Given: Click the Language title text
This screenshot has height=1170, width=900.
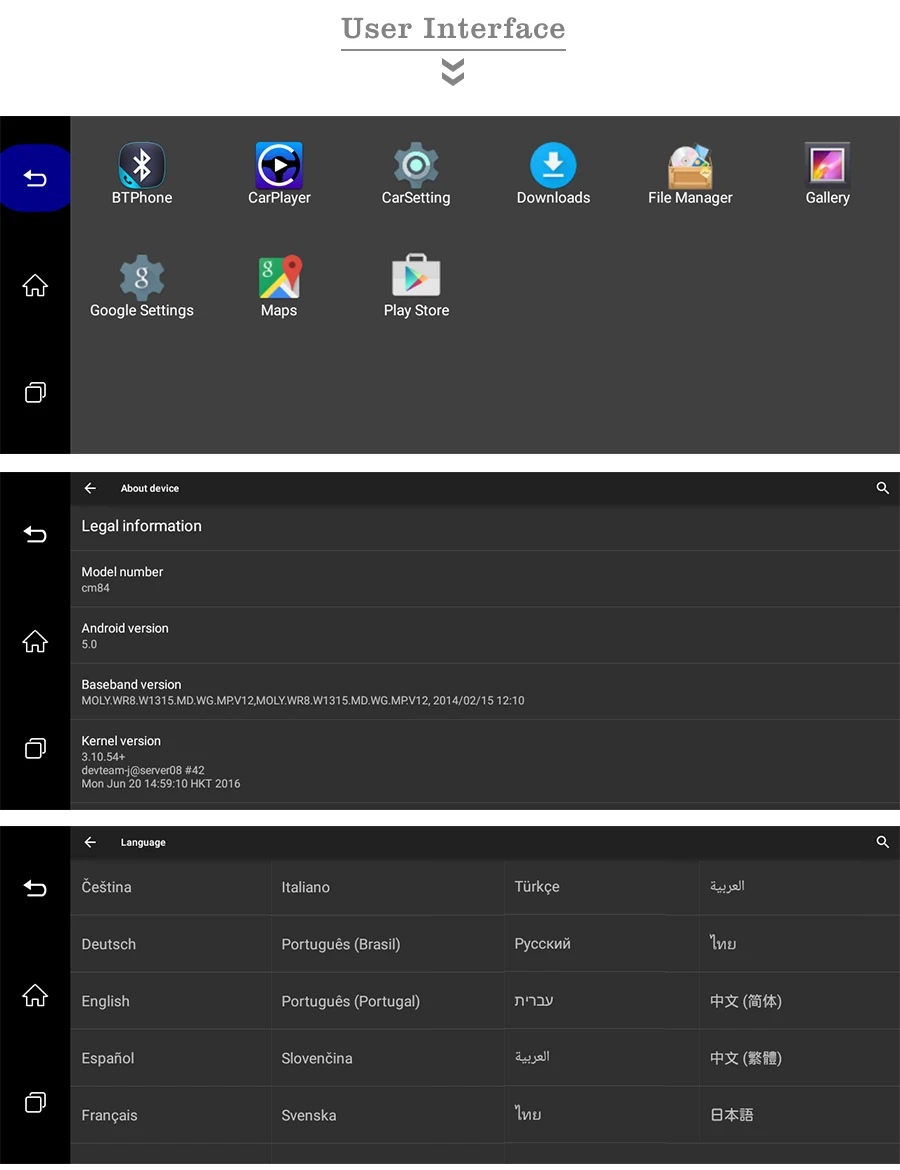Looking at the screenshot, I should [x=143, y=842].
